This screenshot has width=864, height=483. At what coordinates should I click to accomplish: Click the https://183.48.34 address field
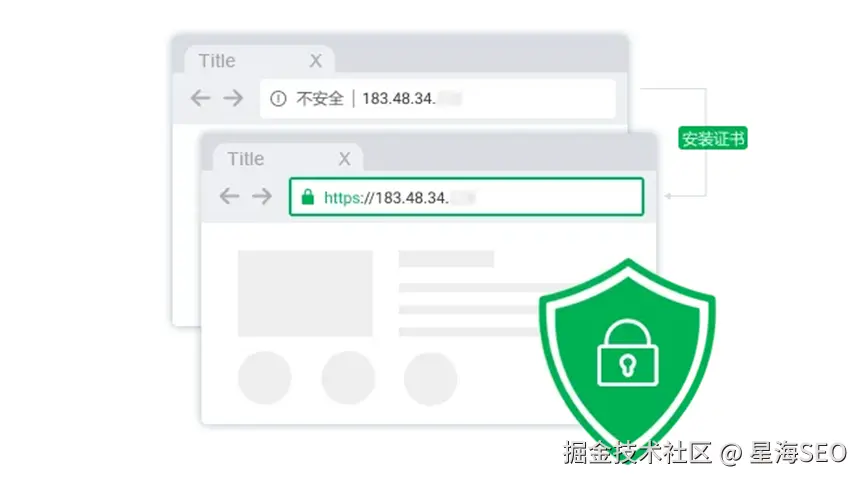tap(466, 197)
